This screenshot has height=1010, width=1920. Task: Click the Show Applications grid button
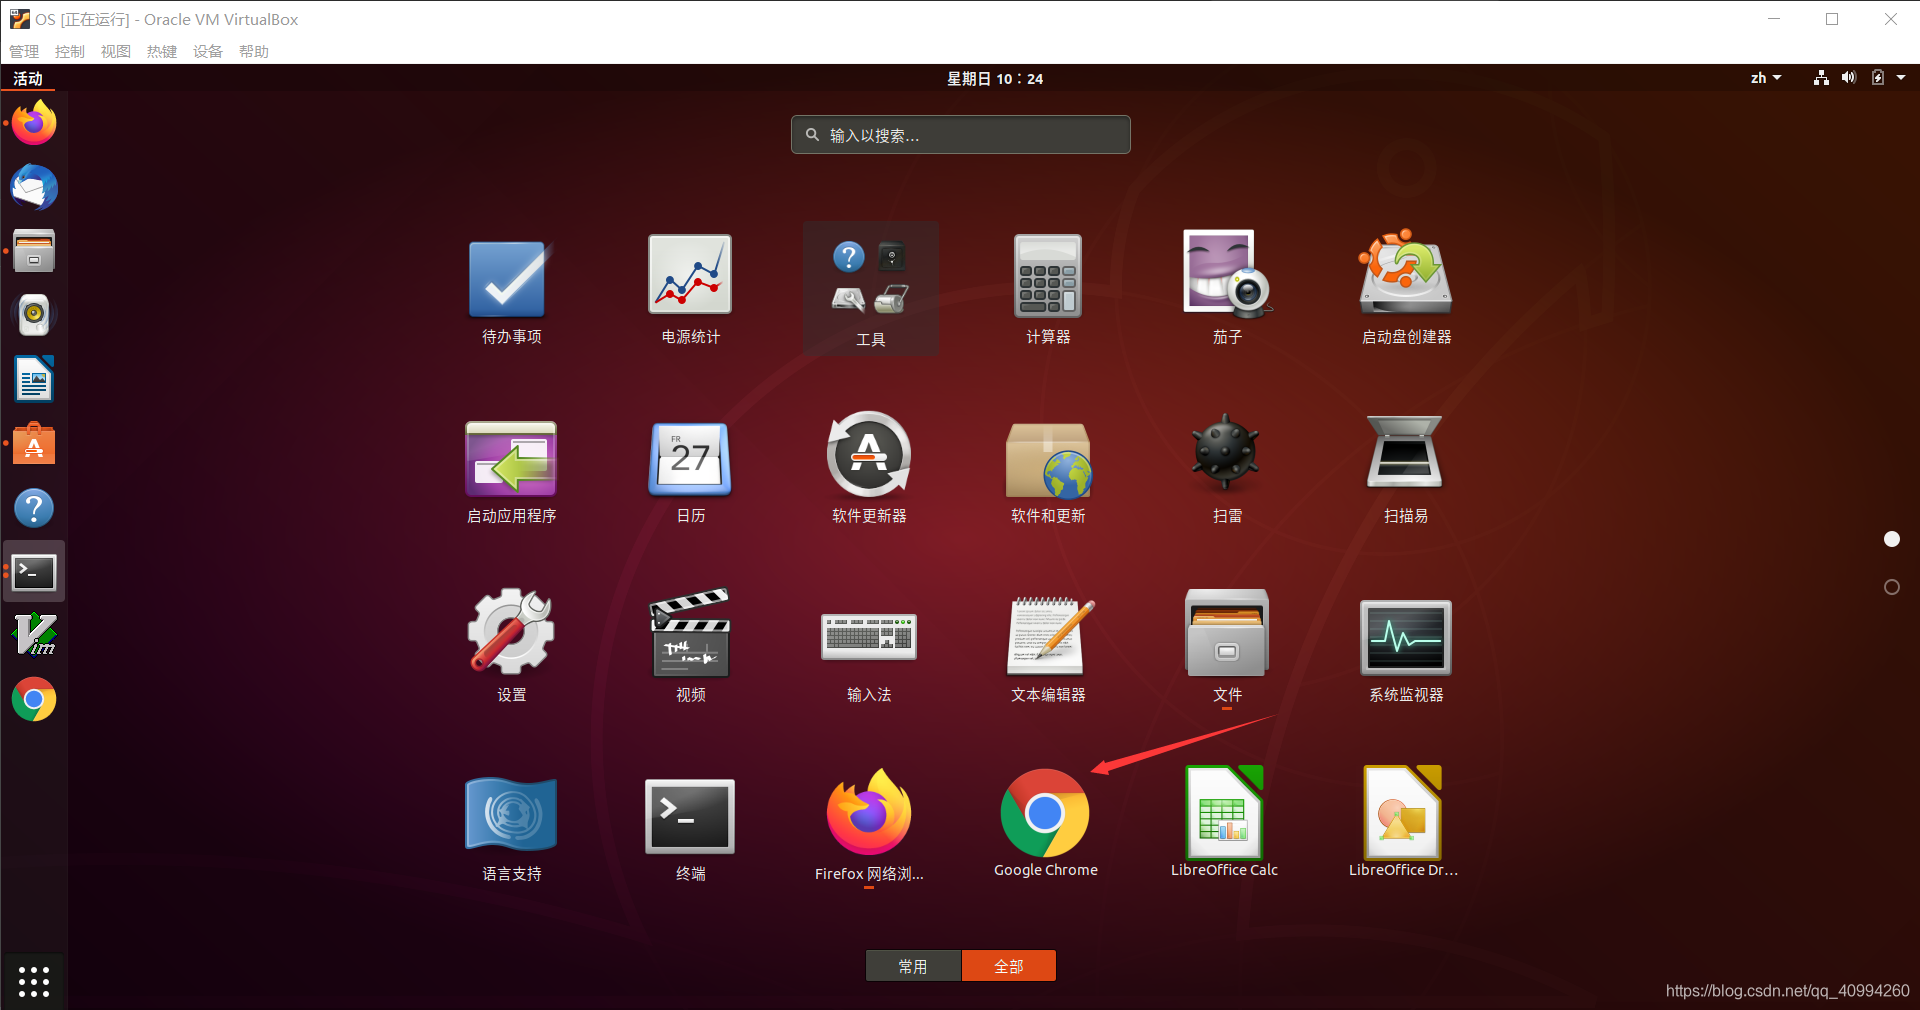pyautogui.click(x=34, y=981)
